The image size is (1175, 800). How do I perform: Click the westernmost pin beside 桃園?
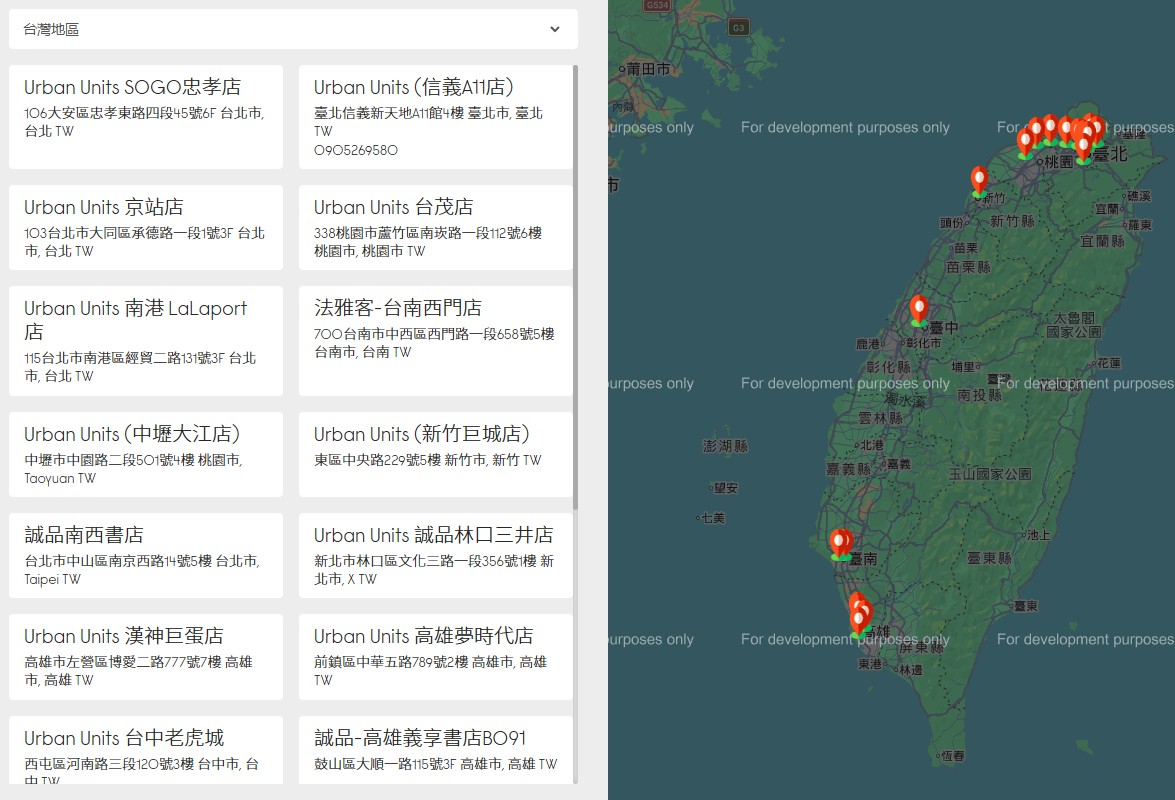tap(1025, 142)
